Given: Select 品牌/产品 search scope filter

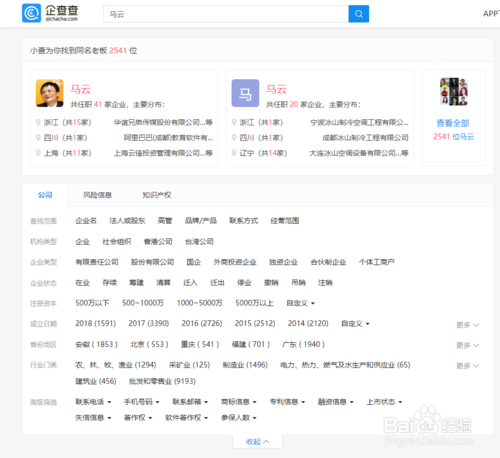Looking at the screenshot, I should click(201, 221).
